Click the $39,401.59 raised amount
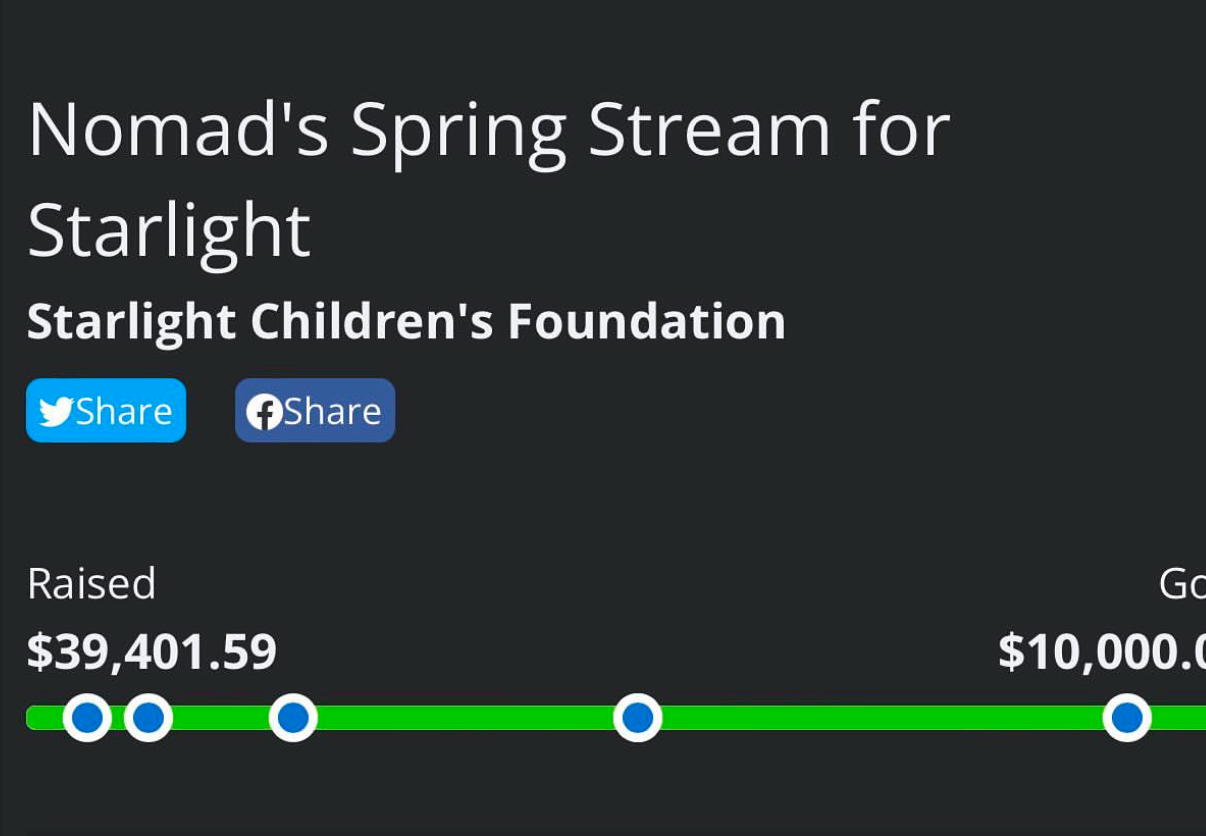This screenshot has height=836, width=1206. click(152, 652)
